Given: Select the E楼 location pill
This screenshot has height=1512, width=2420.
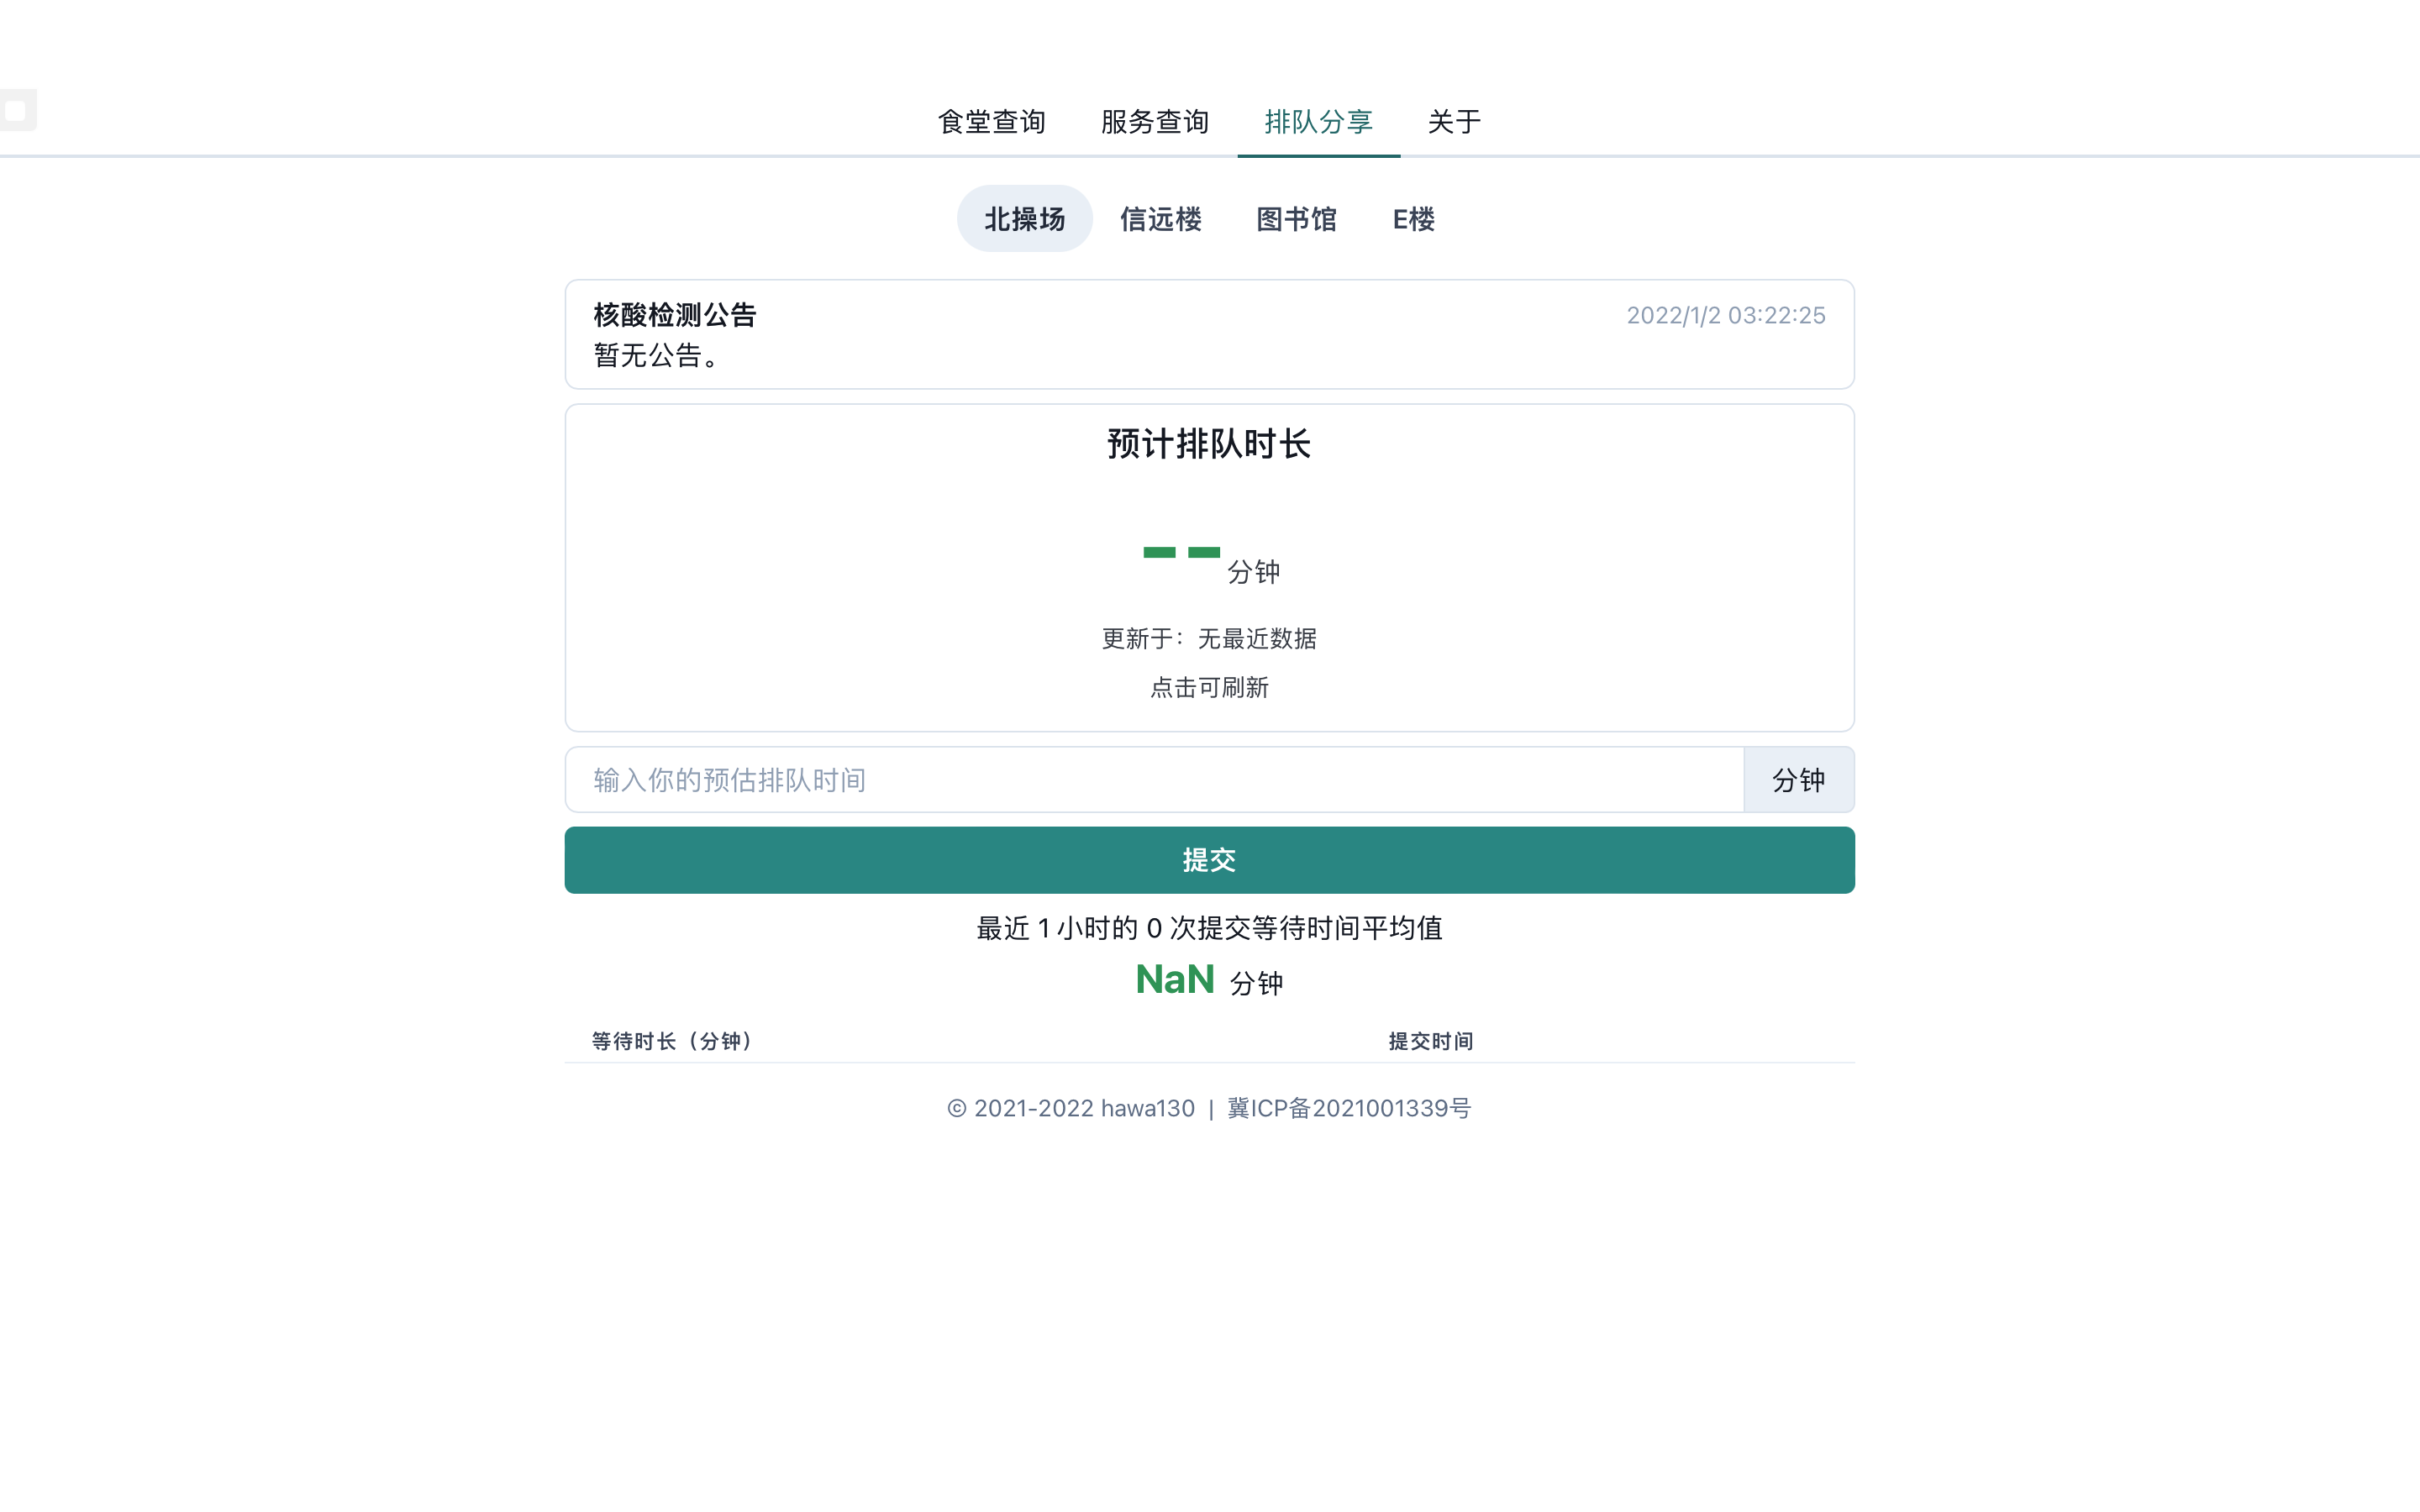Looking at the screenshot, I should 1413,219.
